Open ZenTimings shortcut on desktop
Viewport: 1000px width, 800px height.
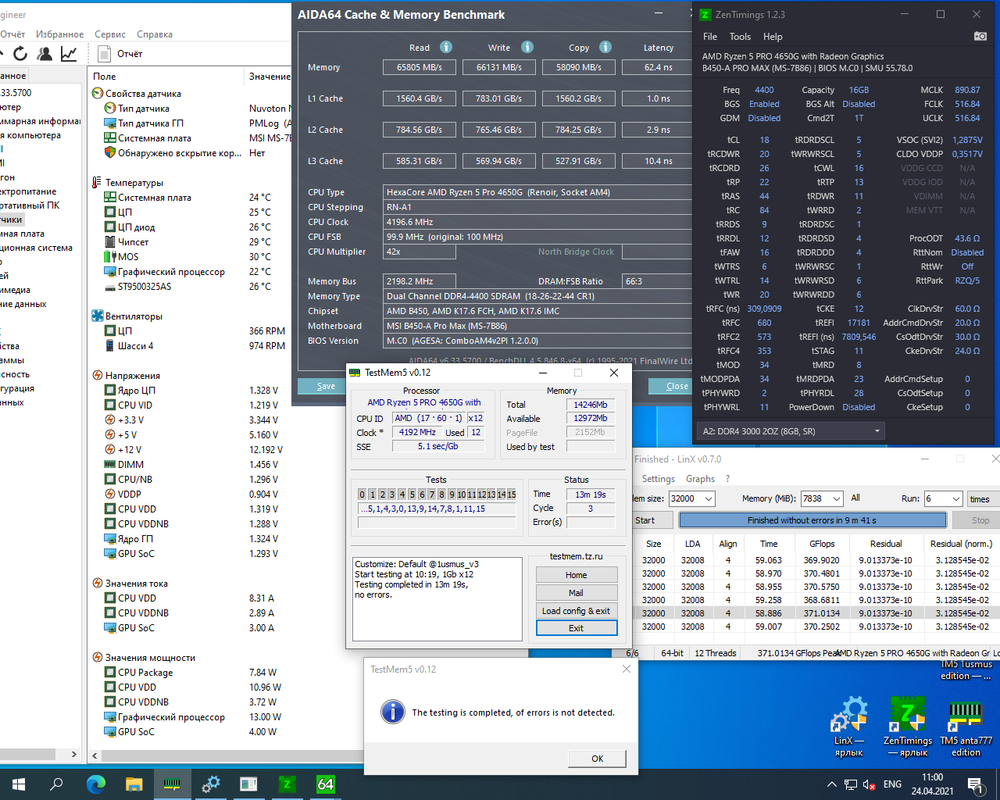point(908,727)
